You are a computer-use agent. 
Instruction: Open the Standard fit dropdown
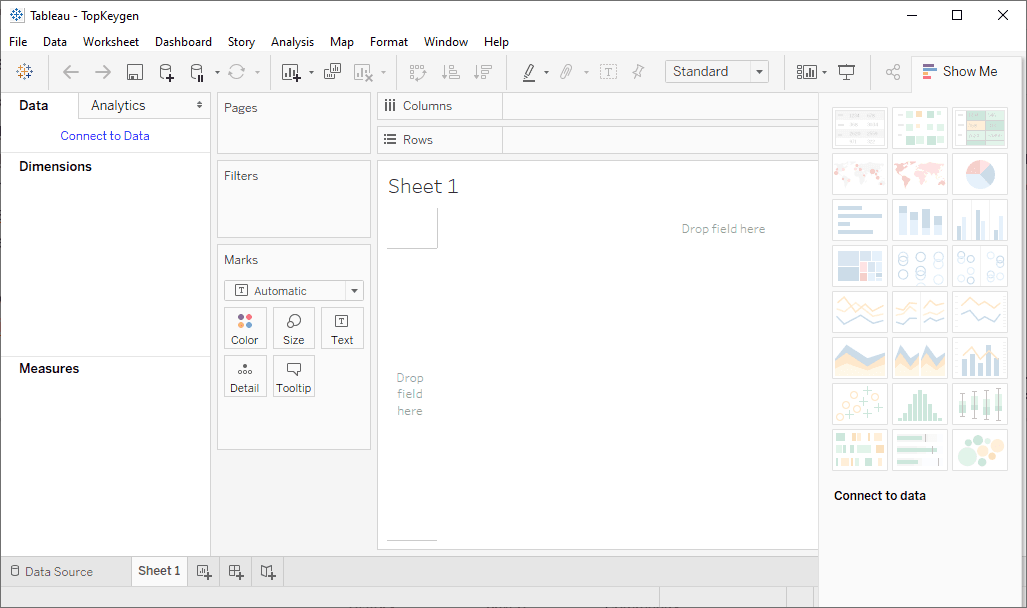758,71
